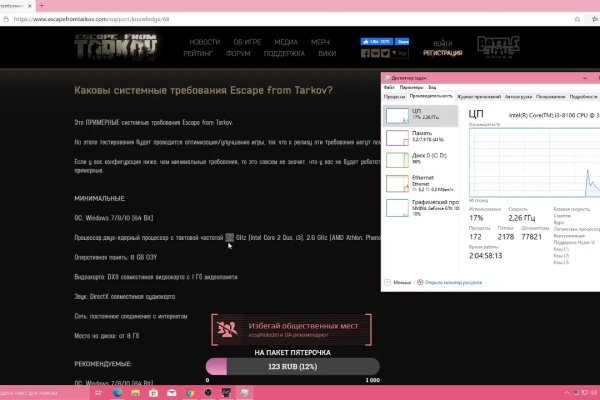Close the current browser tab

[x=30, y=6]
